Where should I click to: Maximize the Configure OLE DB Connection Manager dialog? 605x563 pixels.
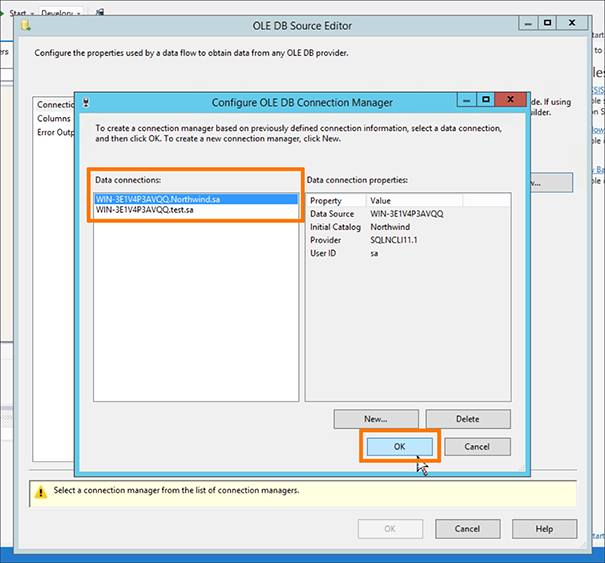click(x=486, y=100)
